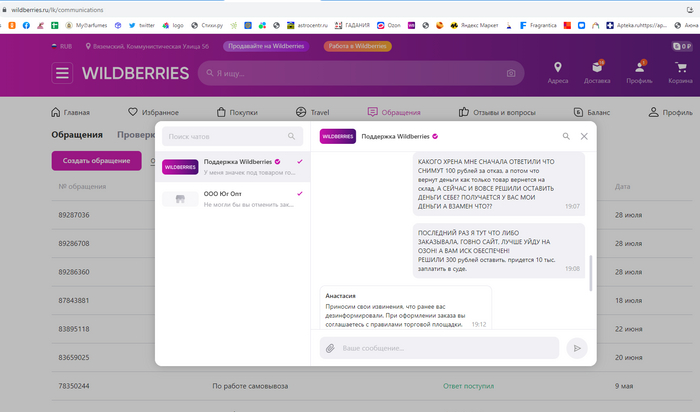Open ГАДАНИЯ bookmark
The height and width of the screenshot is (412, 700).
click(352, 25)
